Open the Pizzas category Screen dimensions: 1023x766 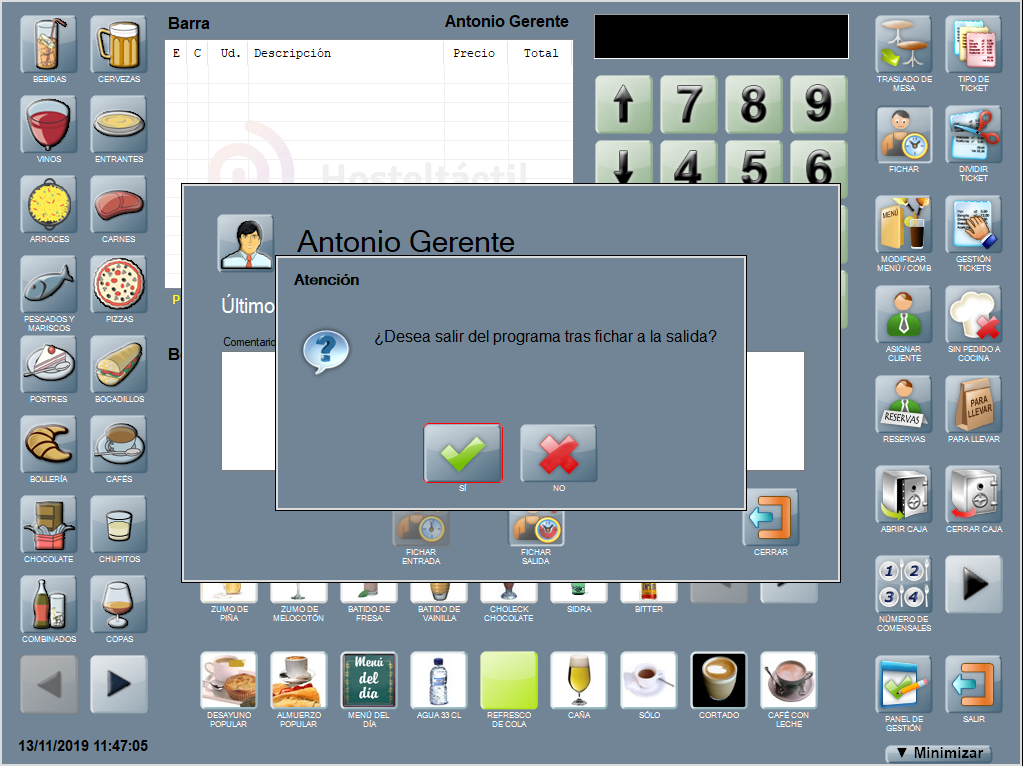[119, 284]
